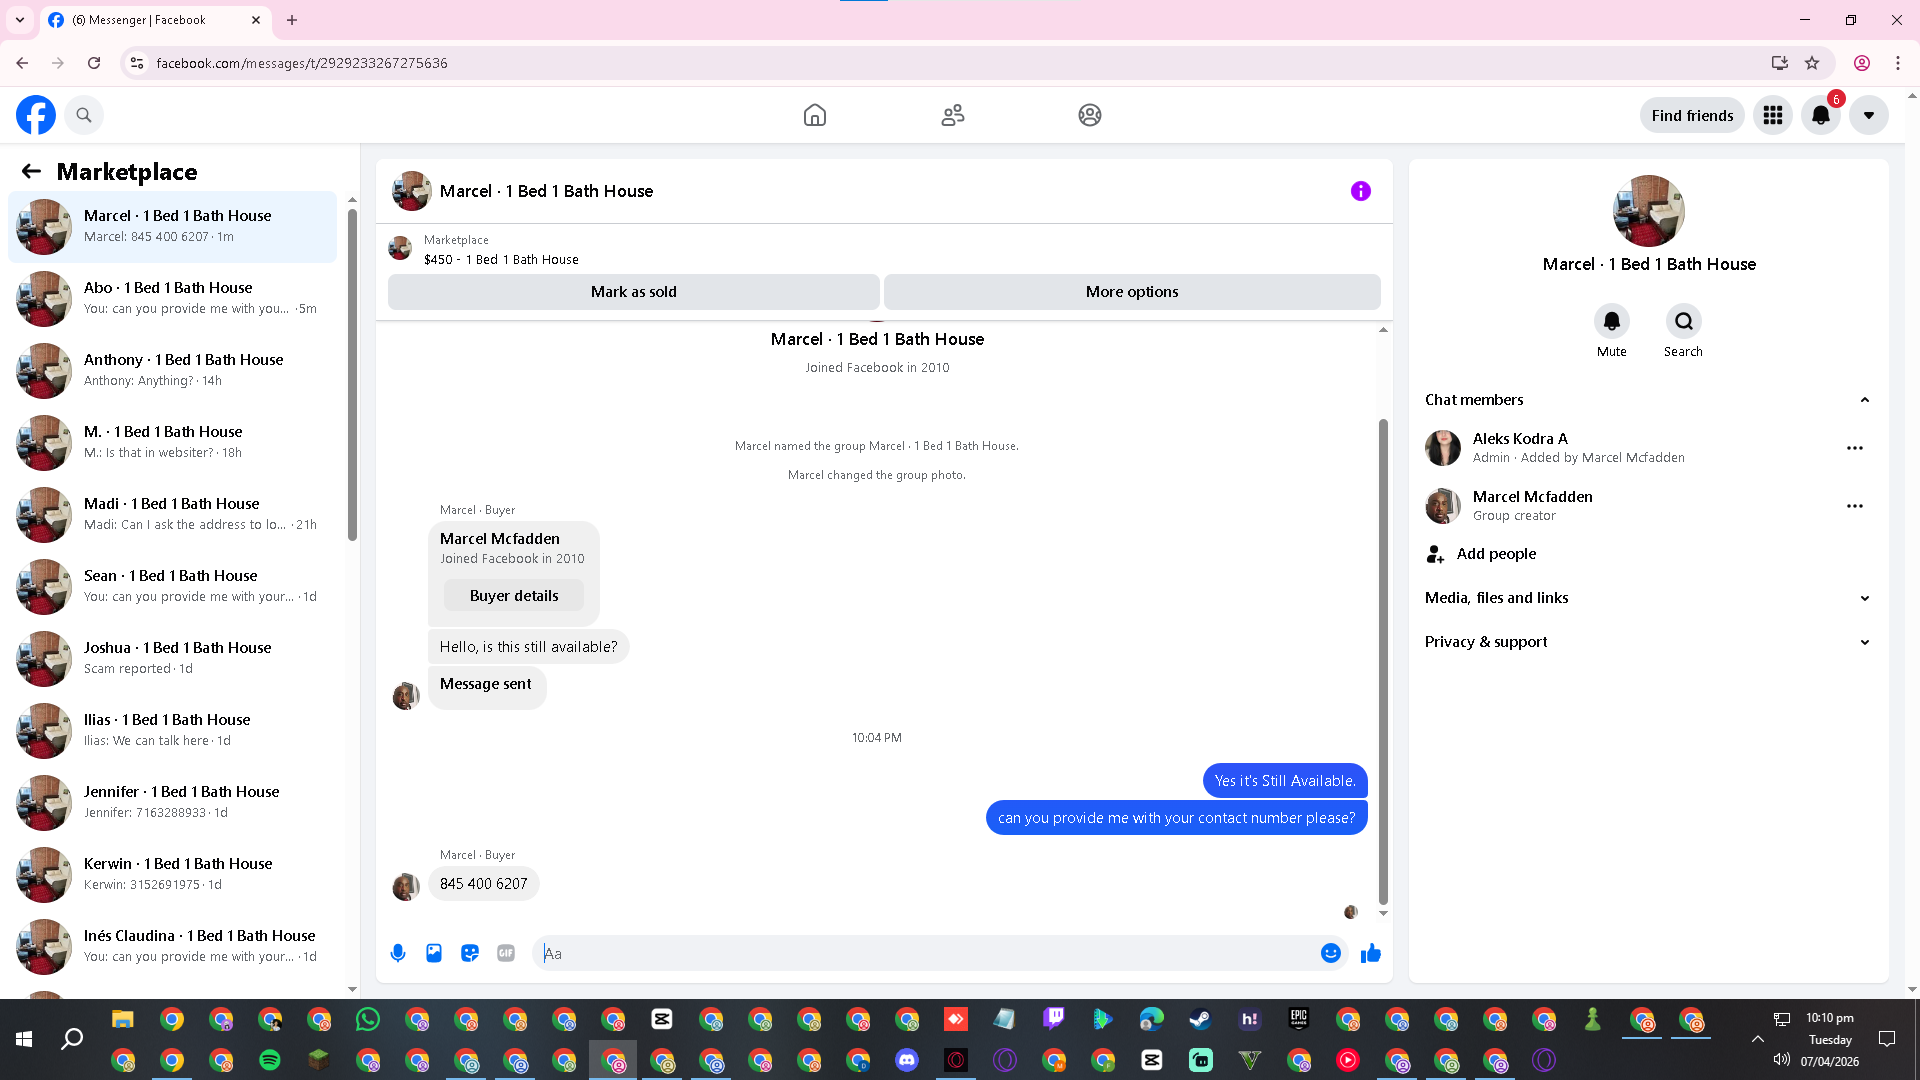Open the purple conversation information icon
Viewport: 1920px width, 1080px height.
point(1361,191)
